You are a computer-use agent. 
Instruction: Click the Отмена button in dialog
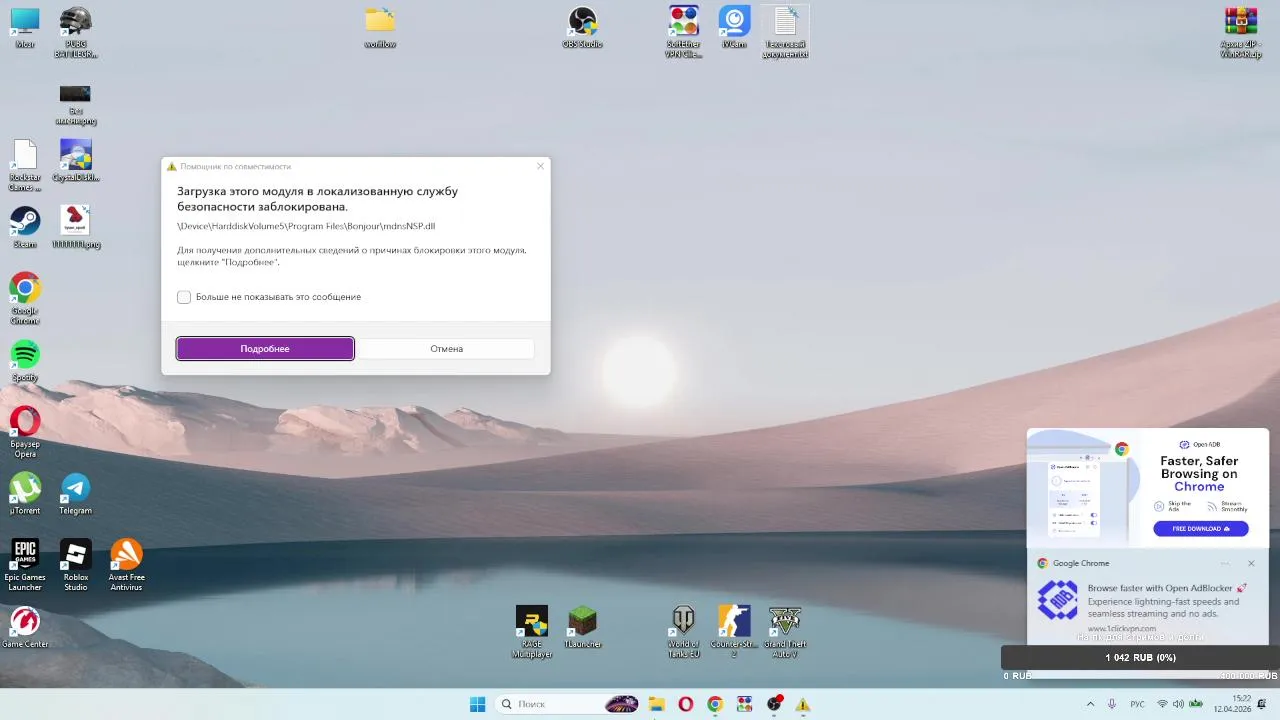point(446,348)
